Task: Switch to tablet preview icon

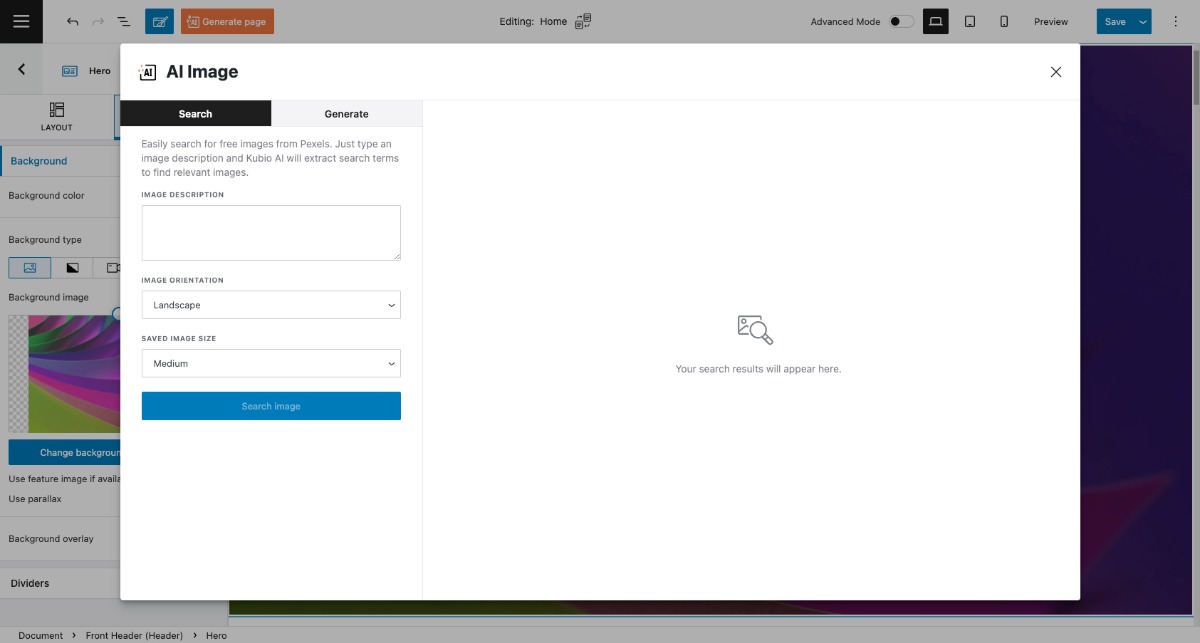Action: click(969, 21)
